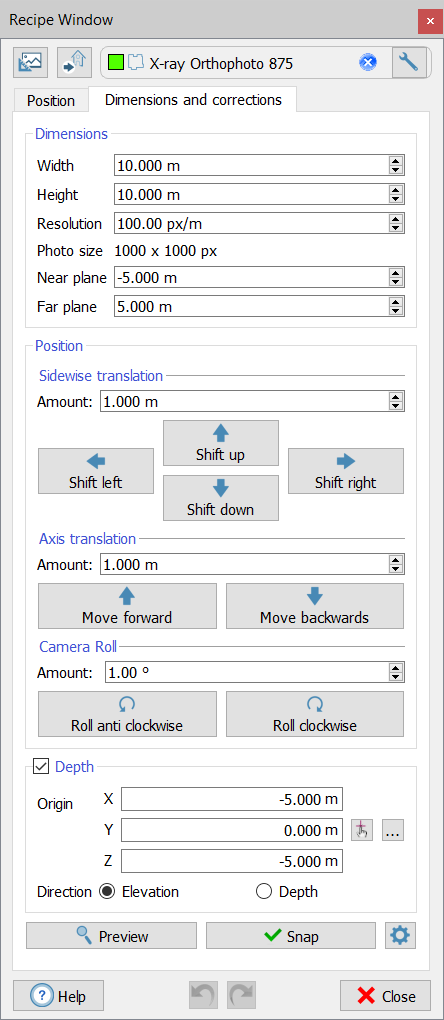Click the green color swatch
Viewport: 444px width, 1020px height.
(116, 63)
